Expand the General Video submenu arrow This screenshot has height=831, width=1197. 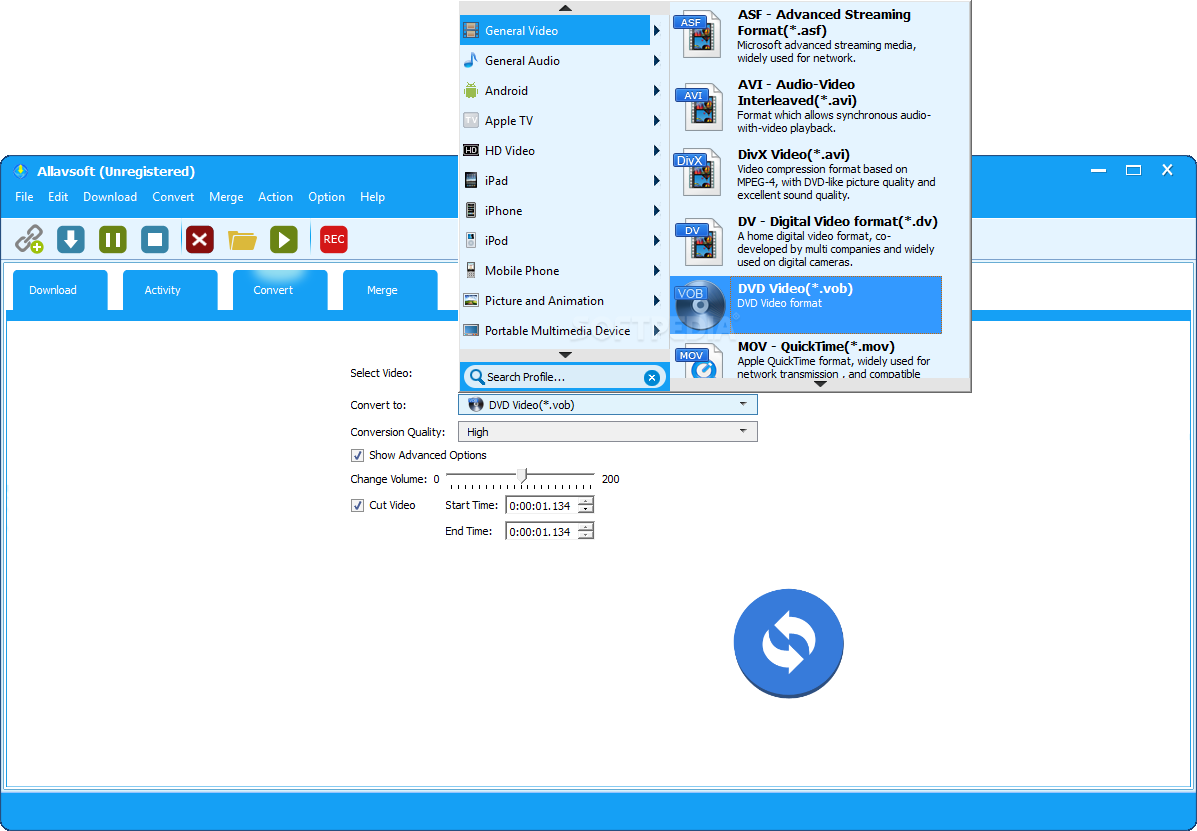[x=657, y=31]
